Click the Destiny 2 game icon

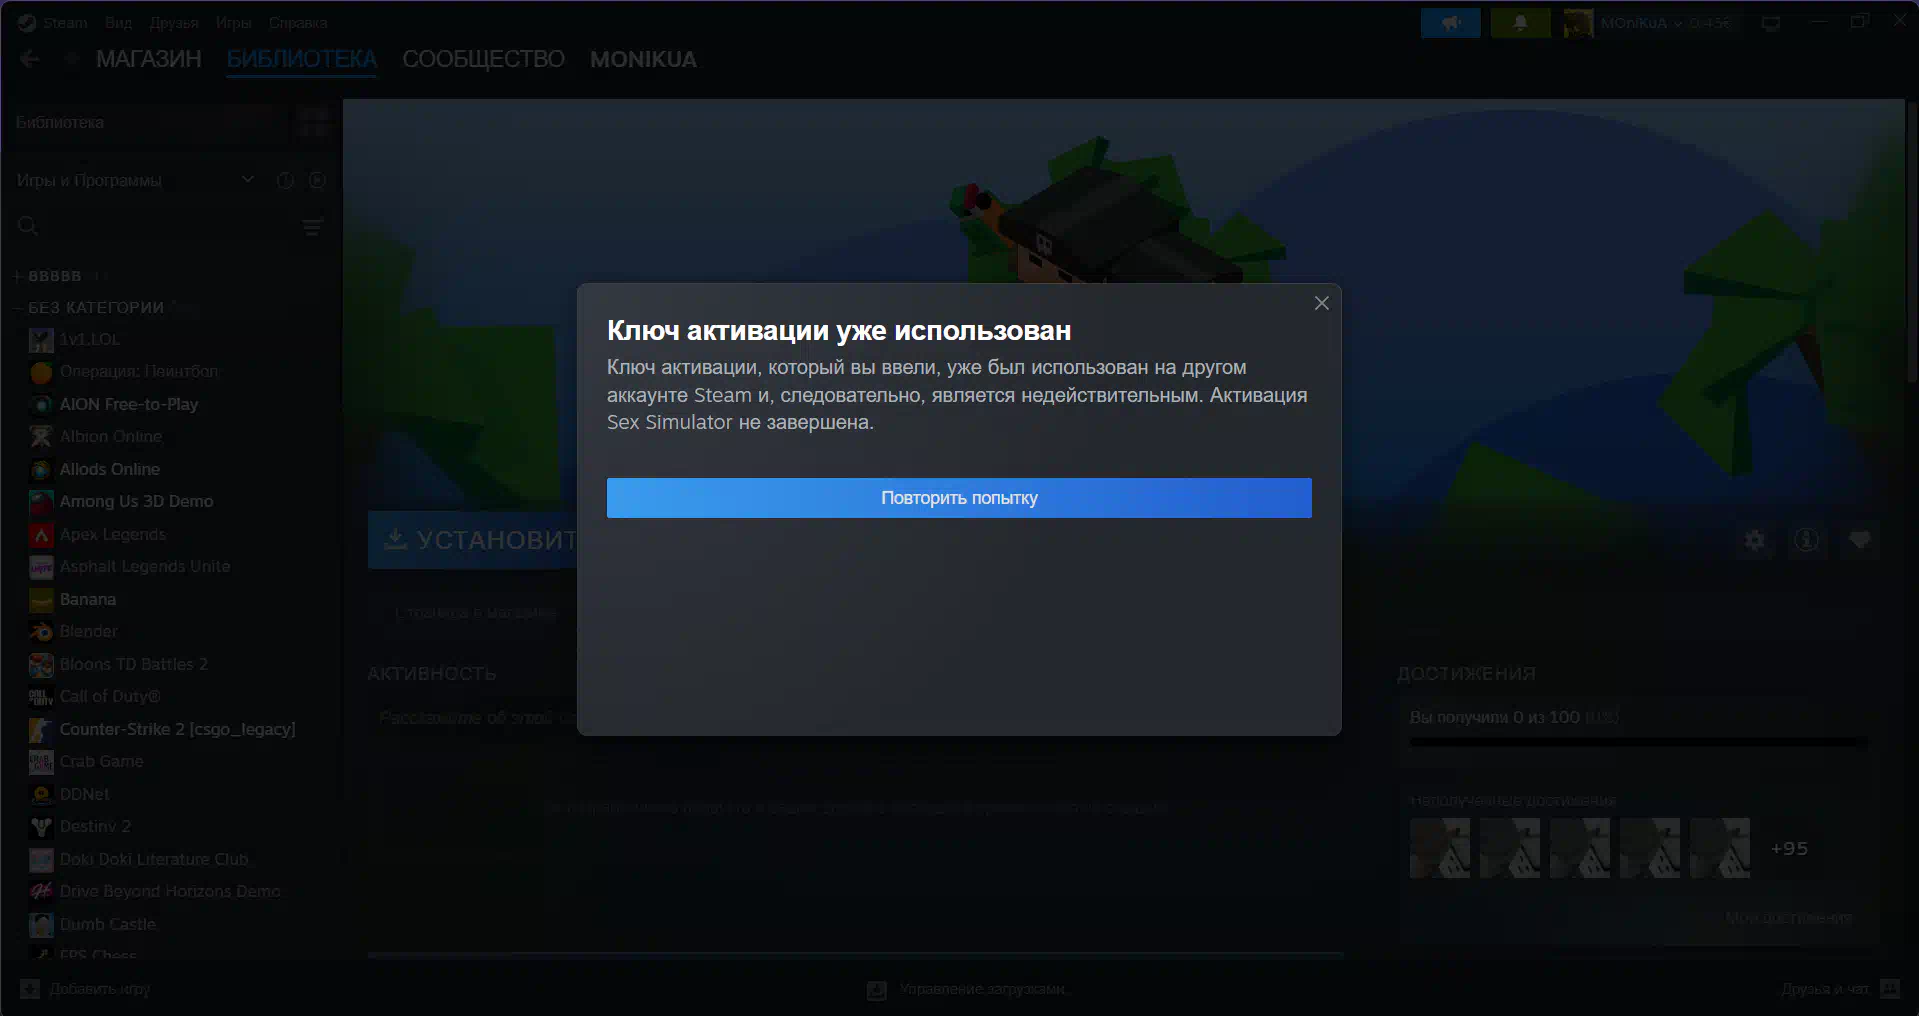click(41, 827)
